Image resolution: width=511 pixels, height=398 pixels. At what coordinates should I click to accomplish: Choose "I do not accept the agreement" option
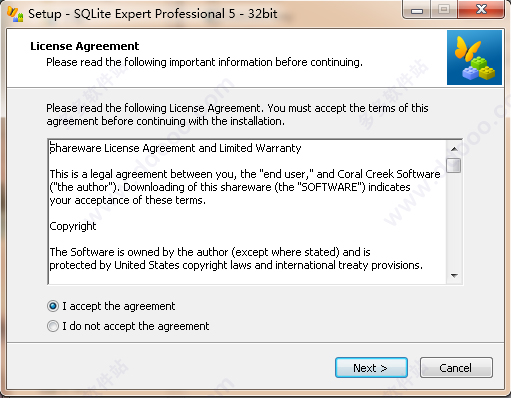pos(53,326)
